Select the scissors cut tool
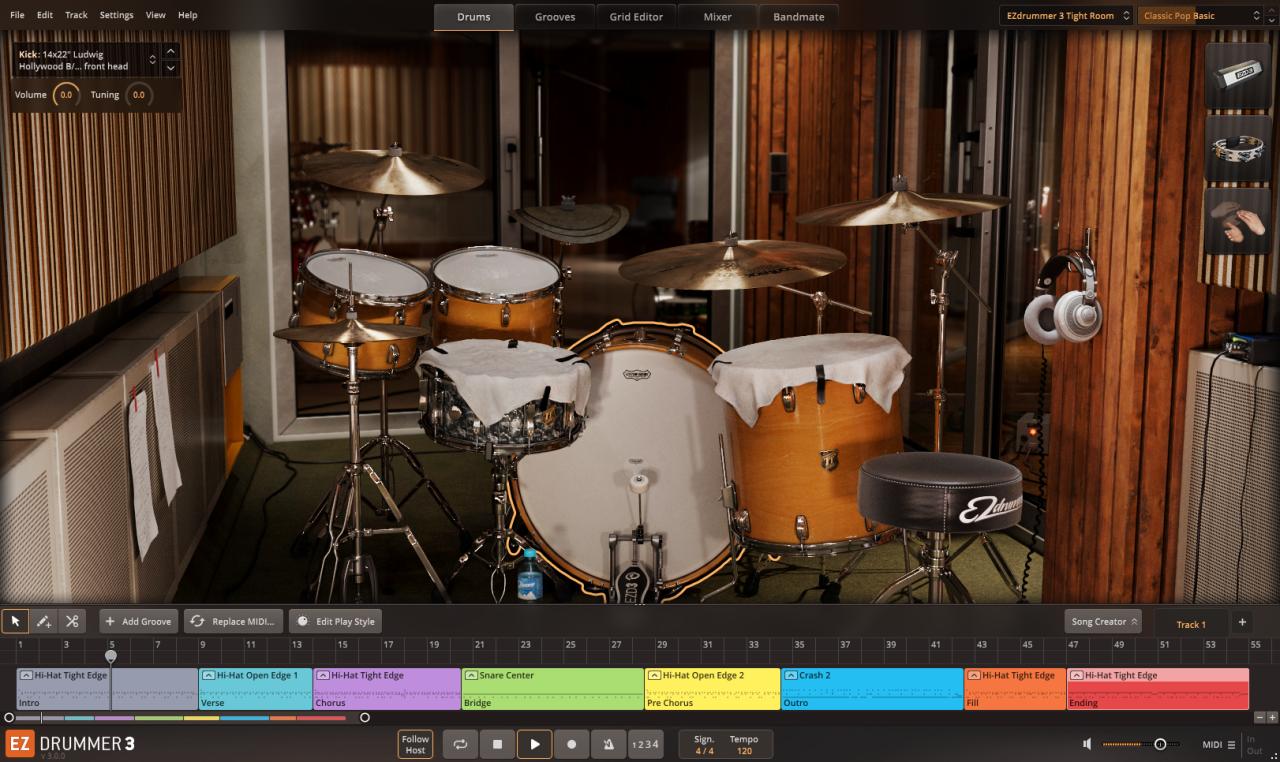Image resolution: width=1280 pixels, height=762 pixels. pyautogui.click(x=72, y=621)
